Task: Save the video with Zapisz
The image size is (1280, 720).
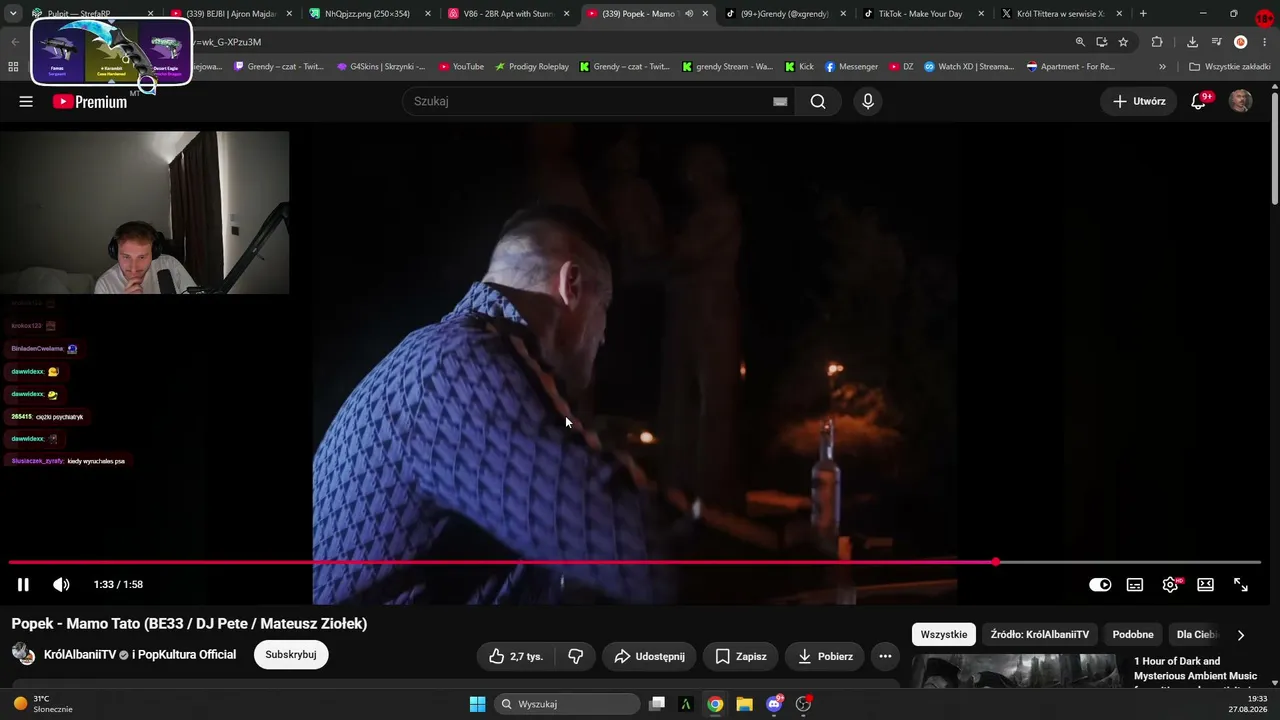Action: (740, 656)
